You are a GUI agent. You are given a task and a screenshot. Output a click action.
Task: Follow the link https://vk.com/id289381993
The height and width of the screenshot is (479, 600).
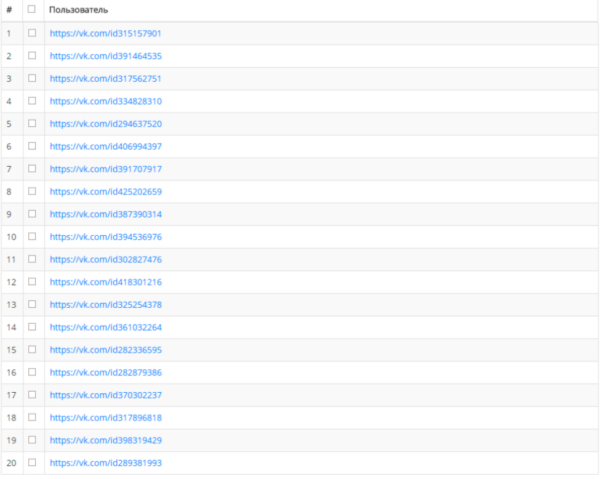(106, 463)
